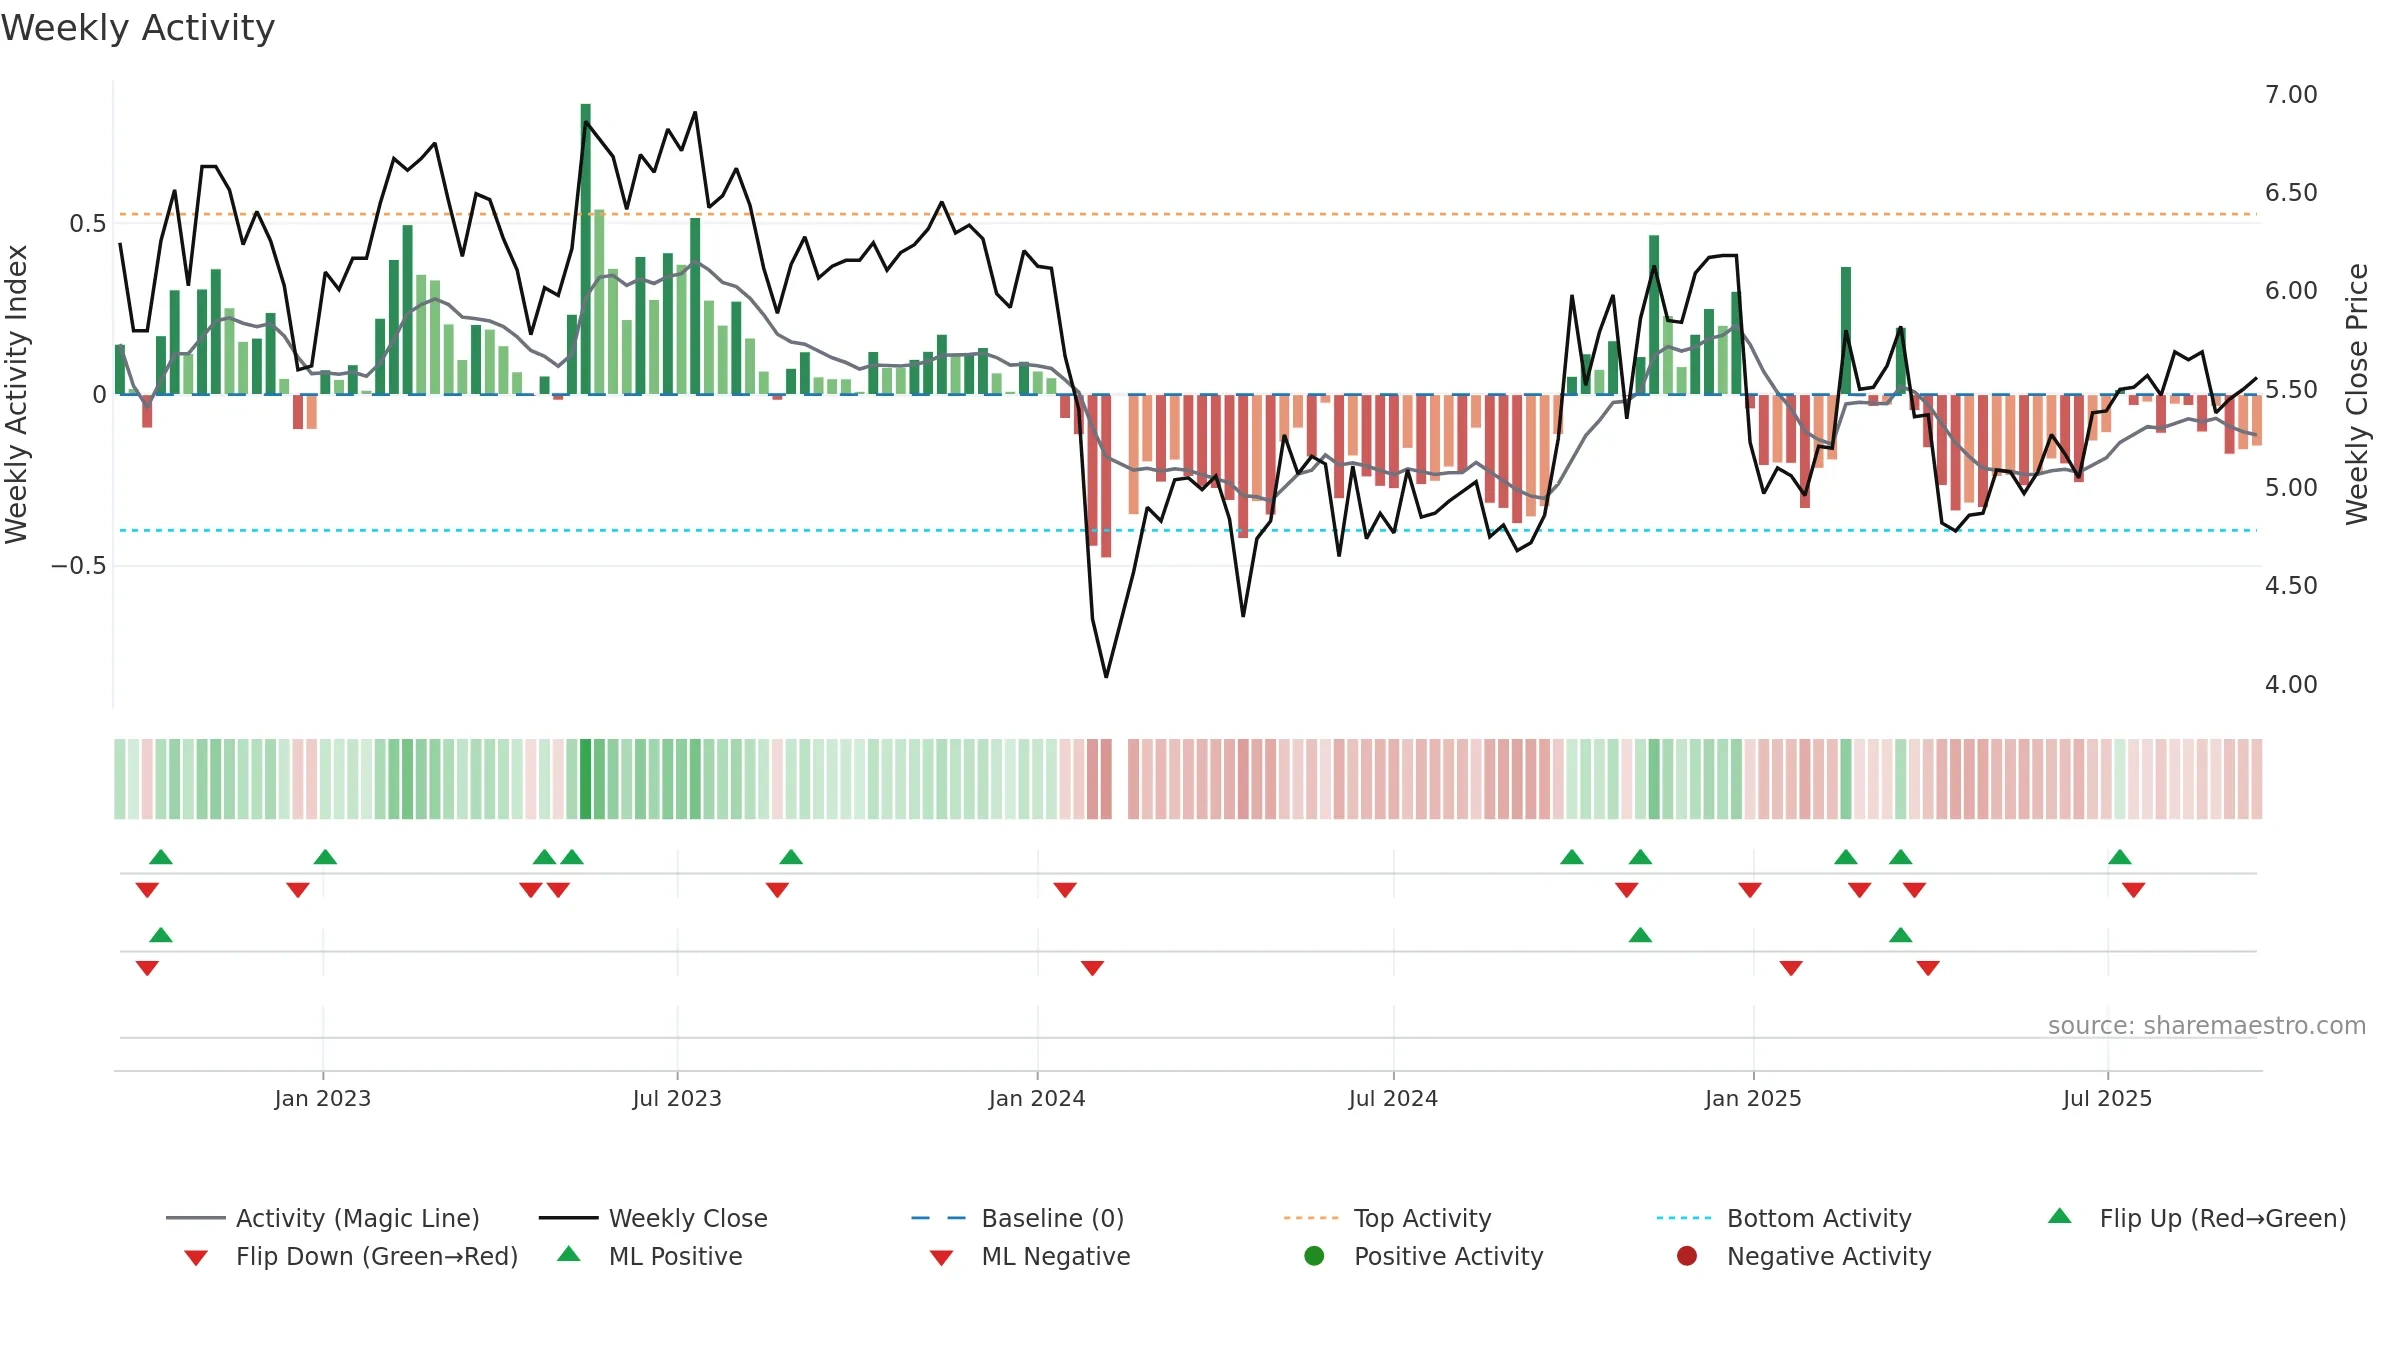Toggle Flip Up (Red→Green) legend entry
Image resolution: width=2400 pixels, height=1350 pixels.
[2197, 1218]
